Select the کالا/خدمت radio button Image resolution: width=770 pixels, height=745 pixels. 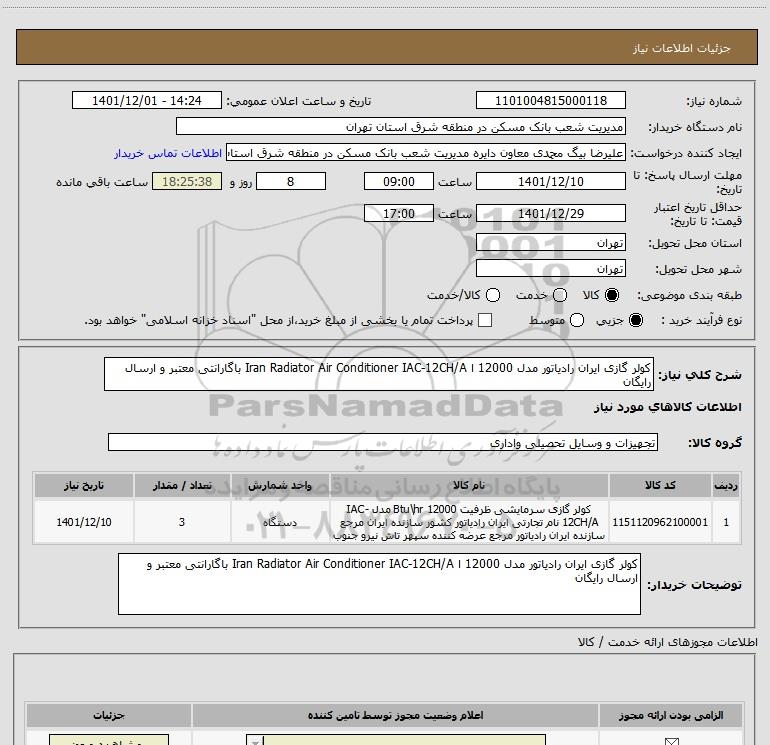tap(493, 295)
